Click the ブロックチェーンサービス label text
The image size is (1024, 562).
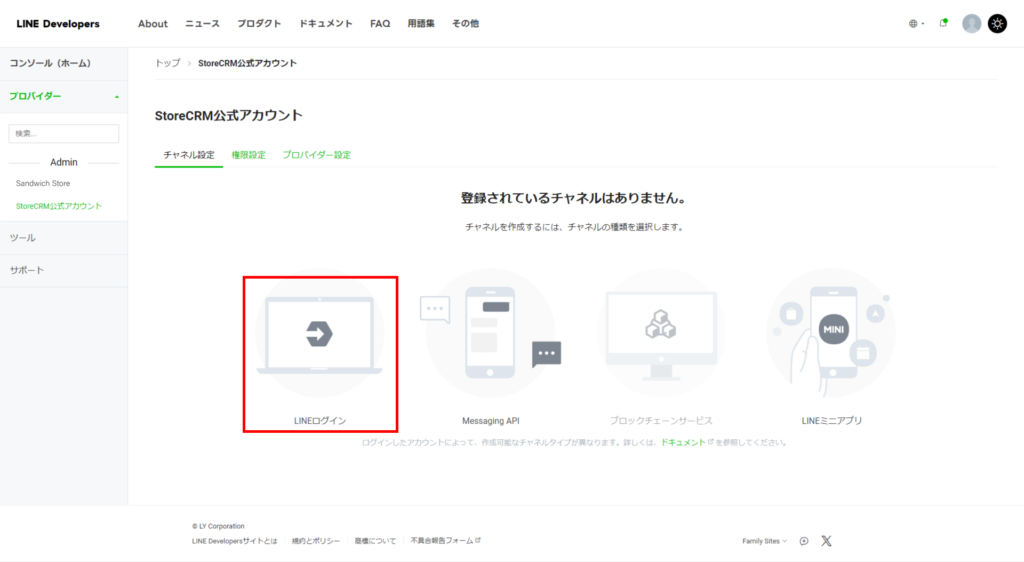click(661, 421)
